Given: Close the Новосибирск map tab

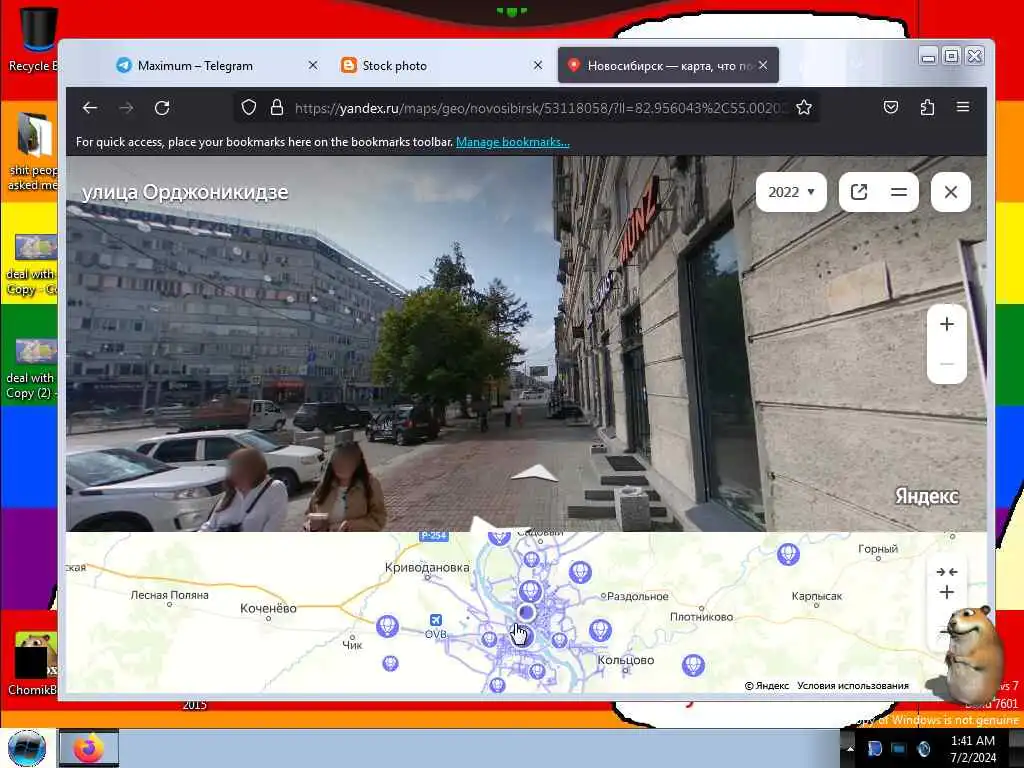Looking at the screenshot, I should click(x=763, y=65).
